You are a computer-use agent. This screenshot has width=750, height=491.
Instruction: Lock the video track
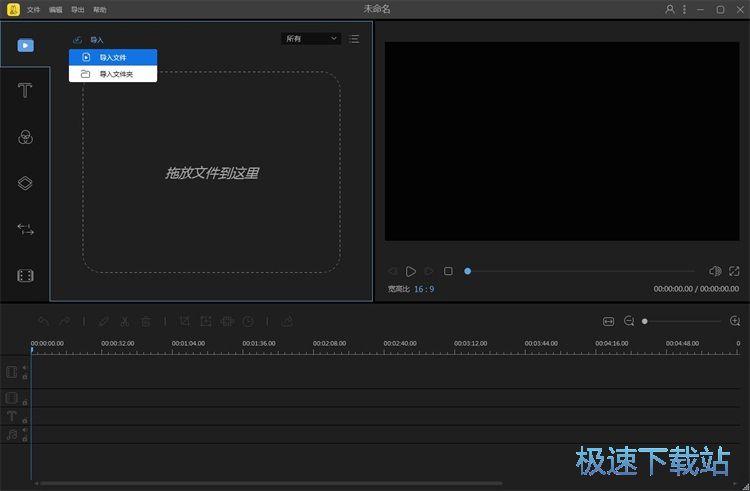25,377
